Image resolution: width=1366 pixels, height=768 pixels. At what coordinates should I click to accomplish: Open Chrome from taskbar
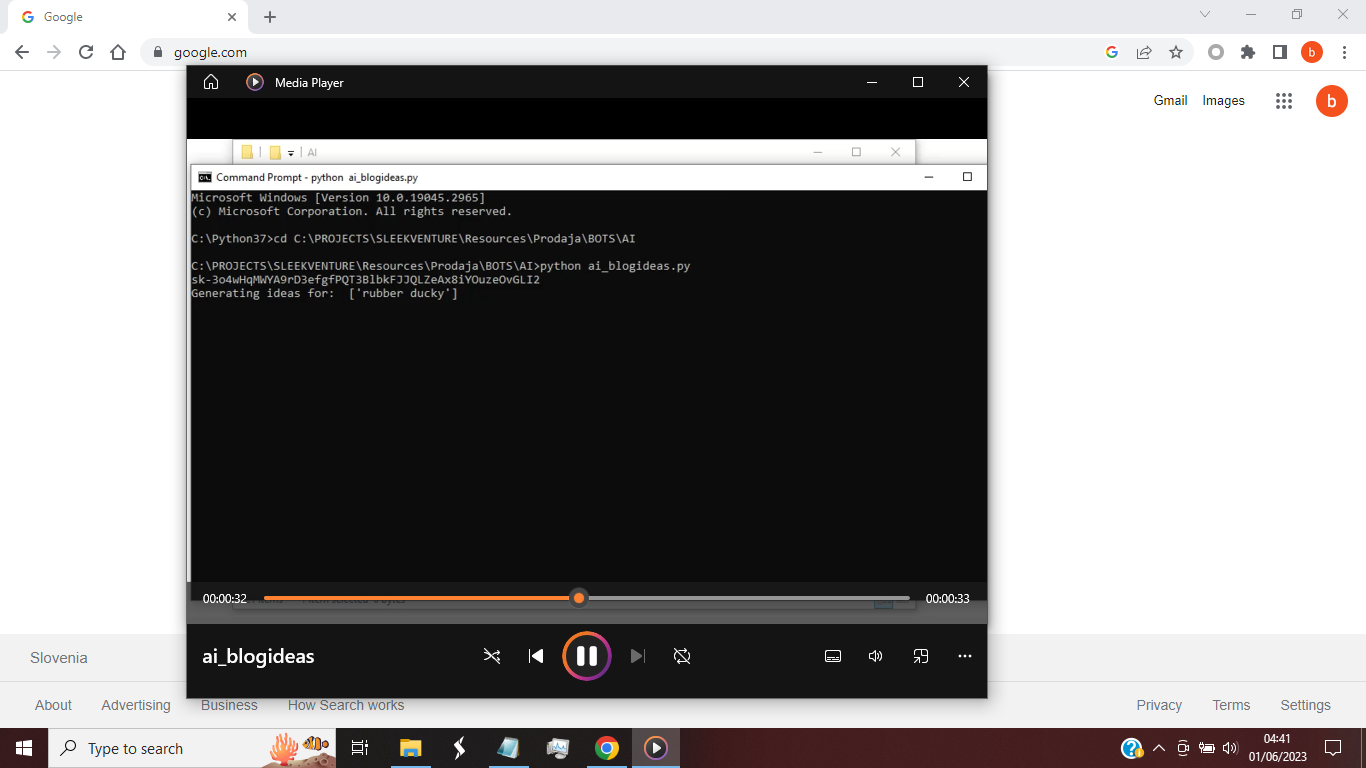pyautogui.click(x=606, y=748)
